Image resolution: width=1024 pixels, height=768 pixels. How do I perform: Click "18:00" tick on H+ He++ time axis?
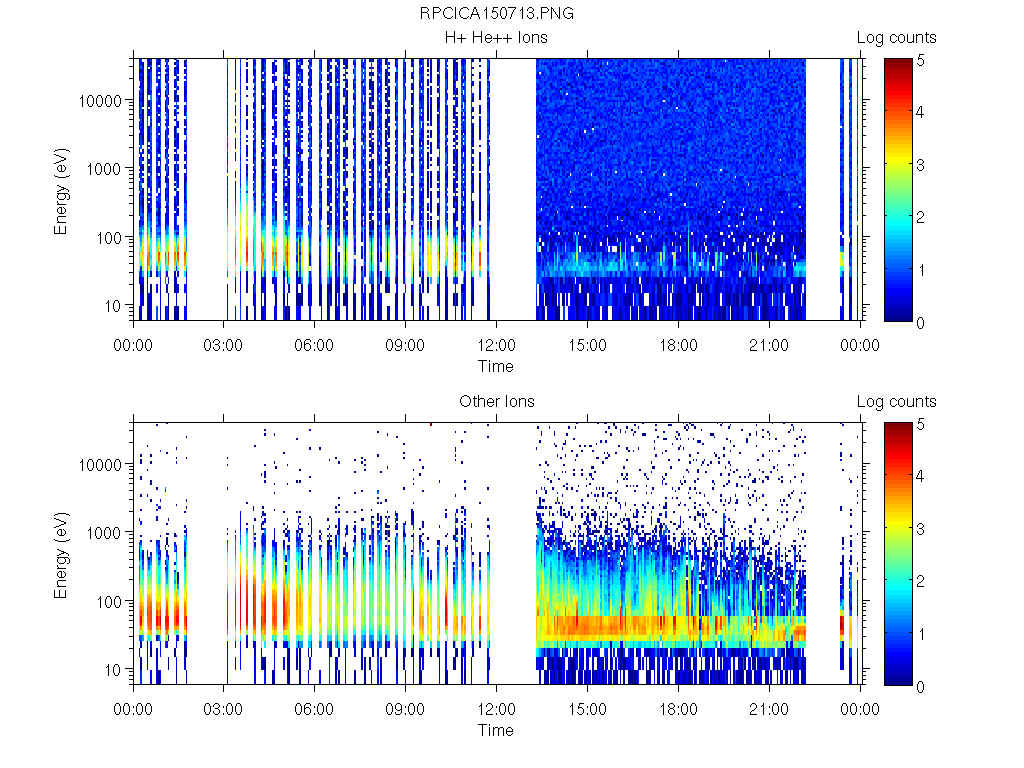pyautogui.click(x=679, y=345)
